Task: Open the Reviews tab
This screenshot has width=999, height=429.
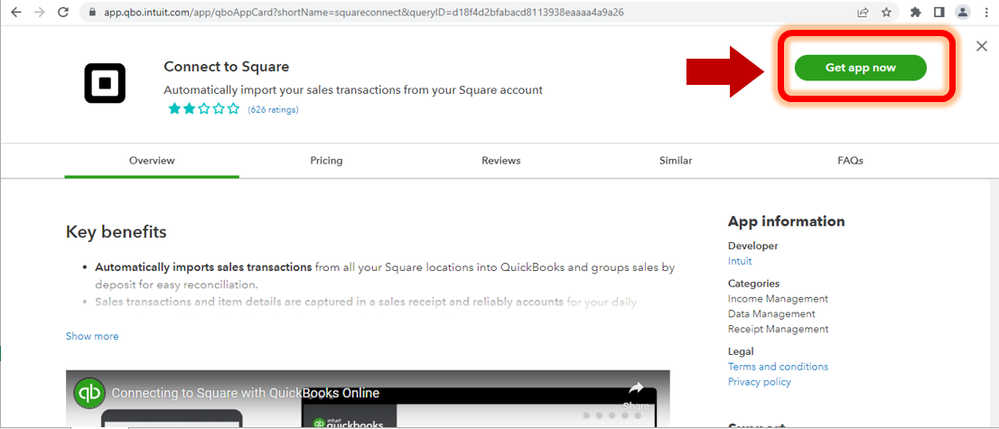Action: 501,161
